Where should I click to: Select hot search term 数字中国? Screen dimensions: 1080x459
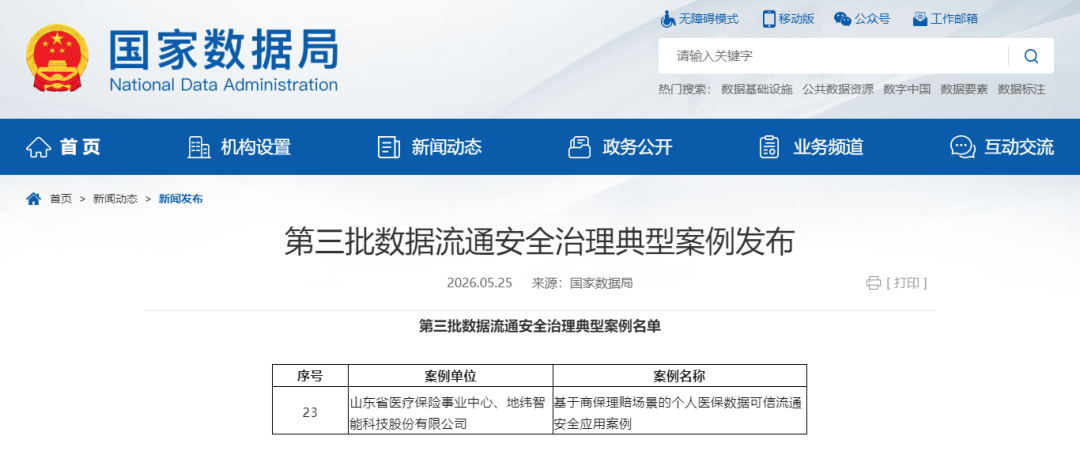point(906,89)
